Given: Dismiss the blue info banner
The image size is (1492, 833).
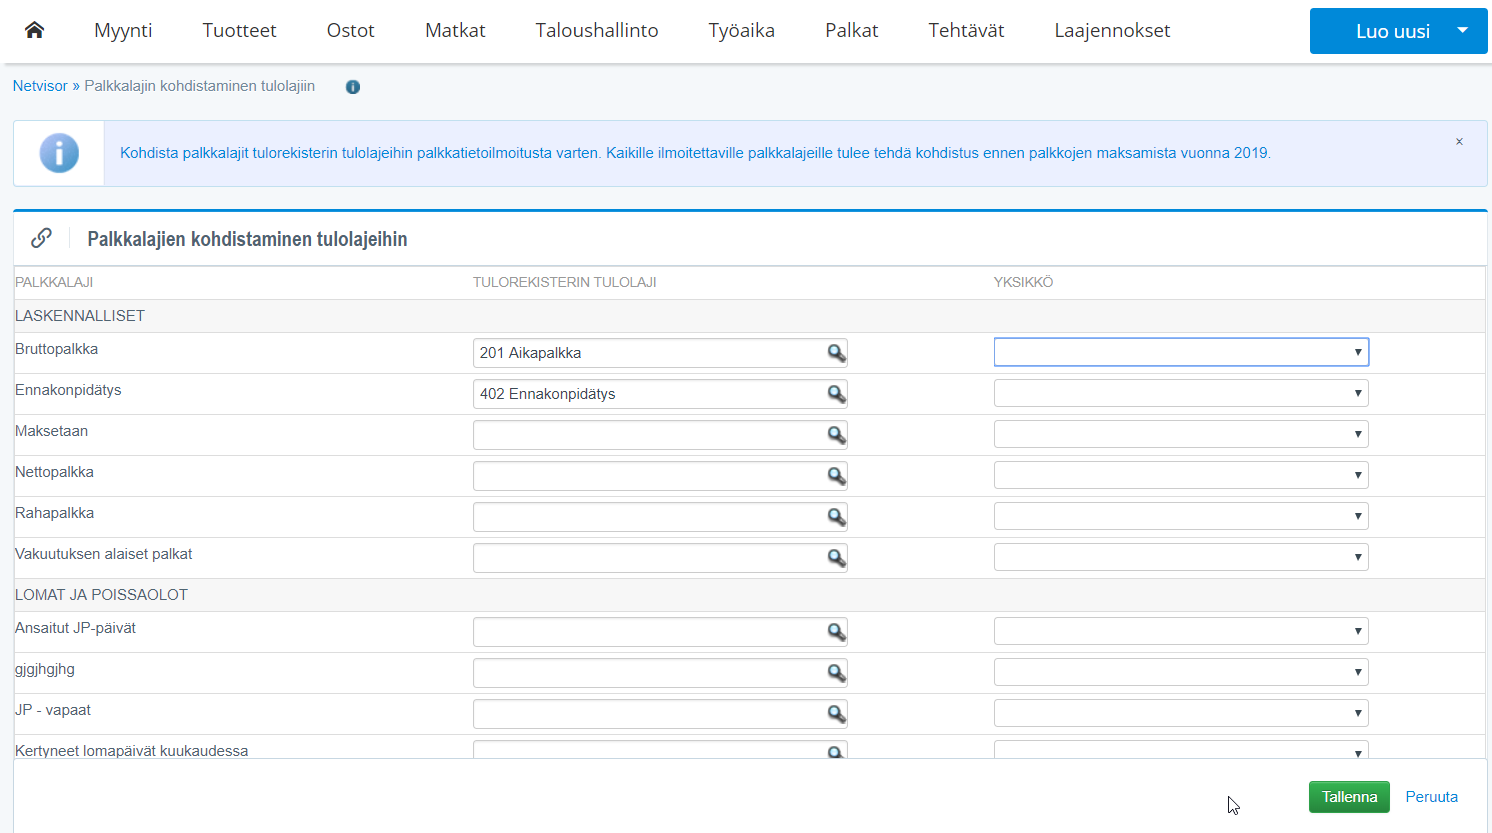Looking at the screenshot, I should (x=1459, y=142).
